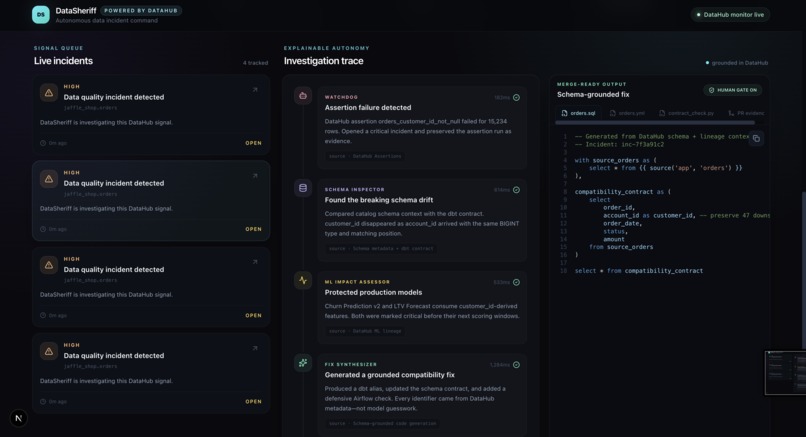
Task: Click the 'Autonomous data incident command' subtitle
Action: tap(106, 21)
